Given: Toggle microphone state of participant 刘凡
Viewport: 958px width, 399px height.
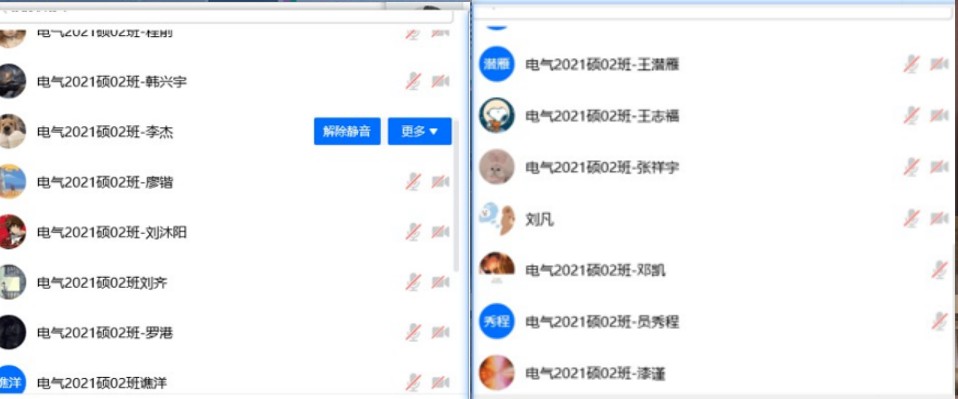Looking at the screenshot, I should pos(912,218).
